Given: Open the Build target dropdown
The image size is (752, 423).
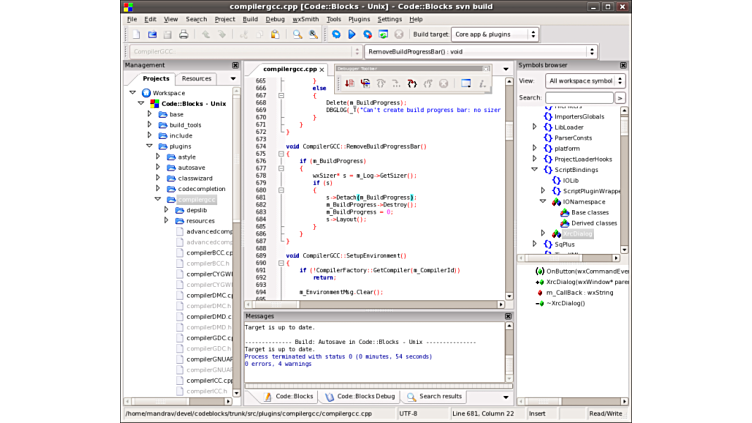Looking at the screenshot, I should 495,34.
